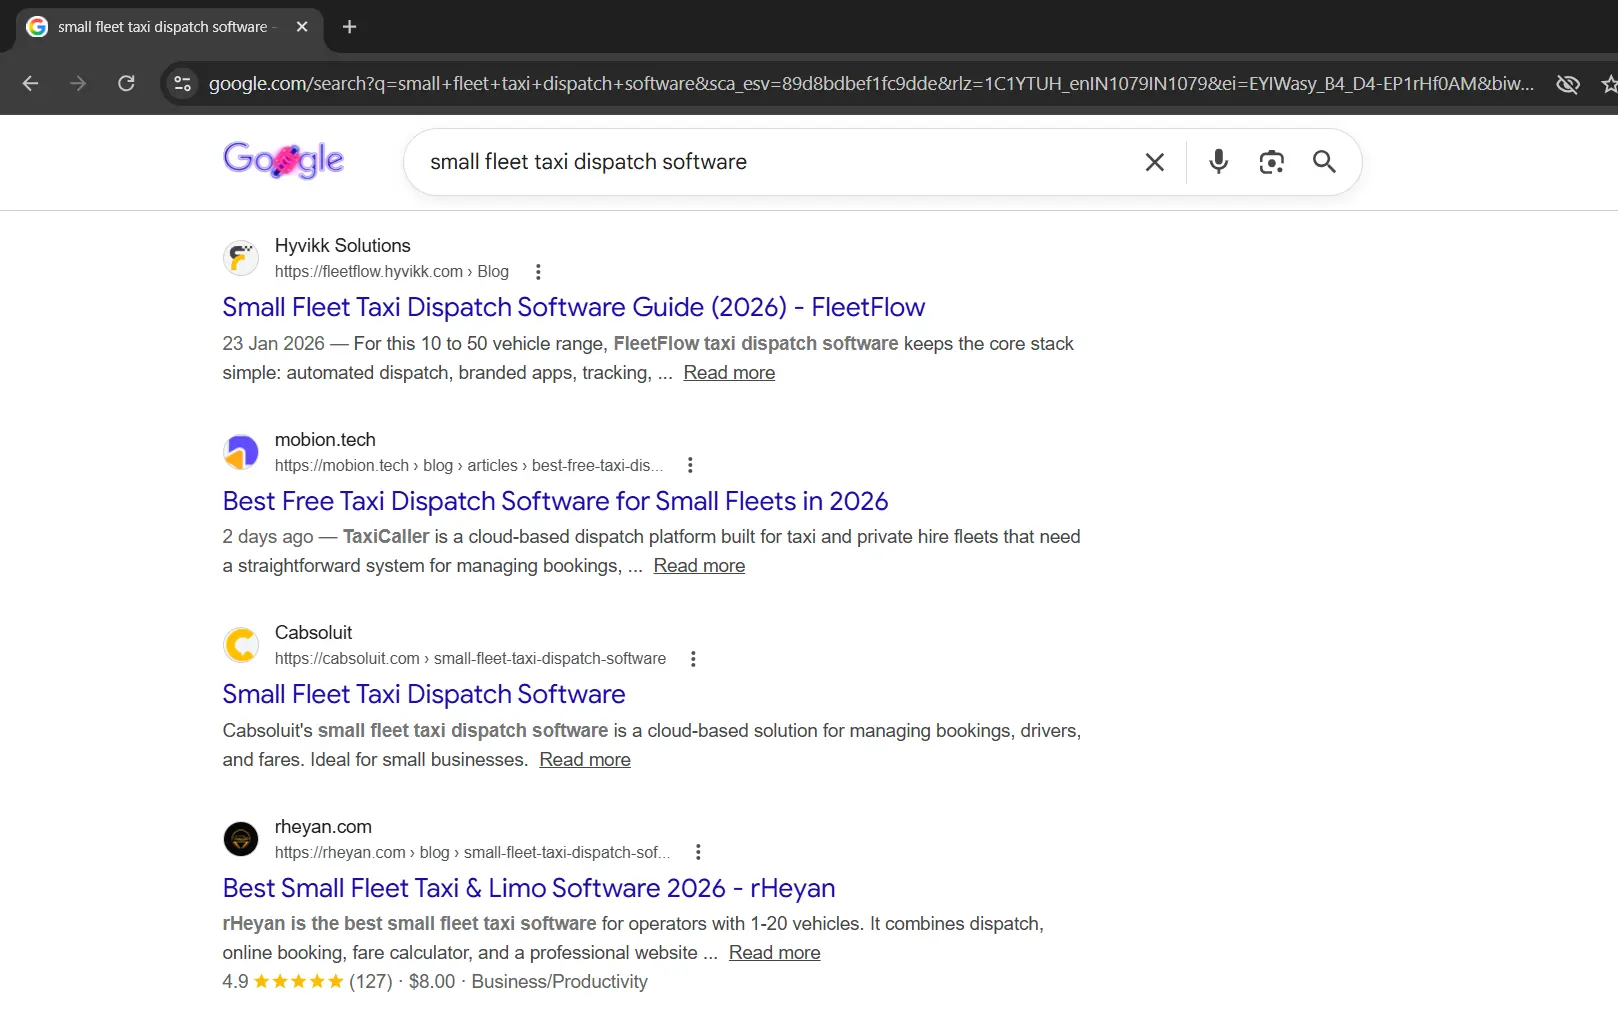This screenshot has width=1618, height=1019.
Task: Click the rheyan.com site name
Action: [323, 827]
